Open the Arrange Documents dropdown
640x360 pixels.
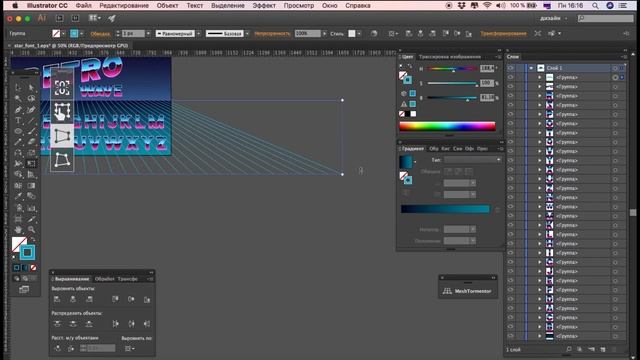95,18
